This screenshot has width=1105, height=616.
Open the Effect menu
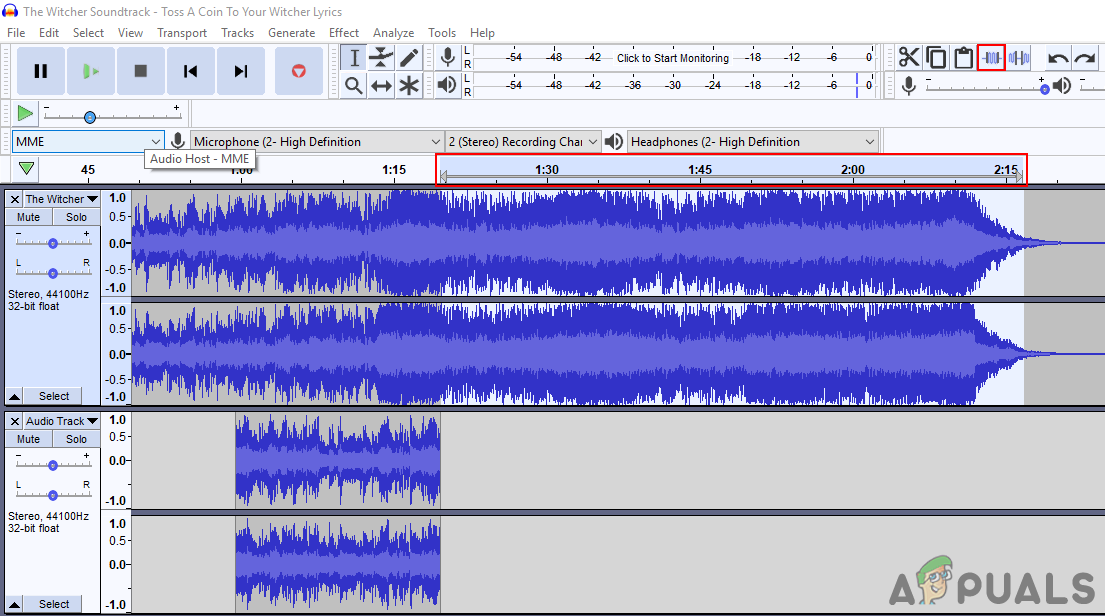pos(343,32)
